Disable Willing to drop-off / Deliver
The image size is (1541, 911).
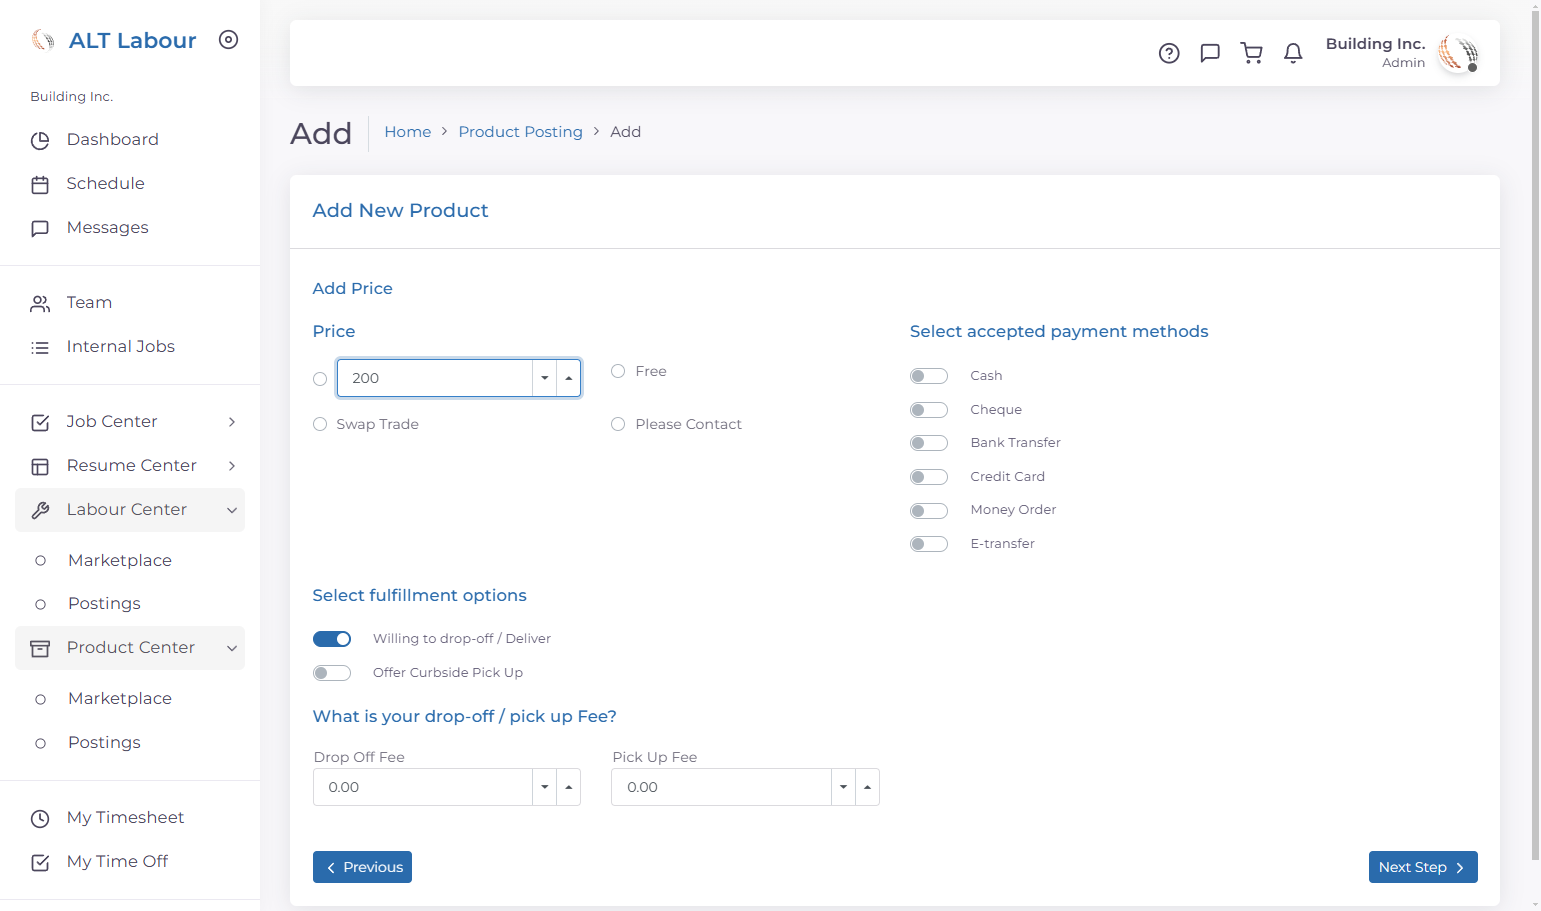(332, 639)
